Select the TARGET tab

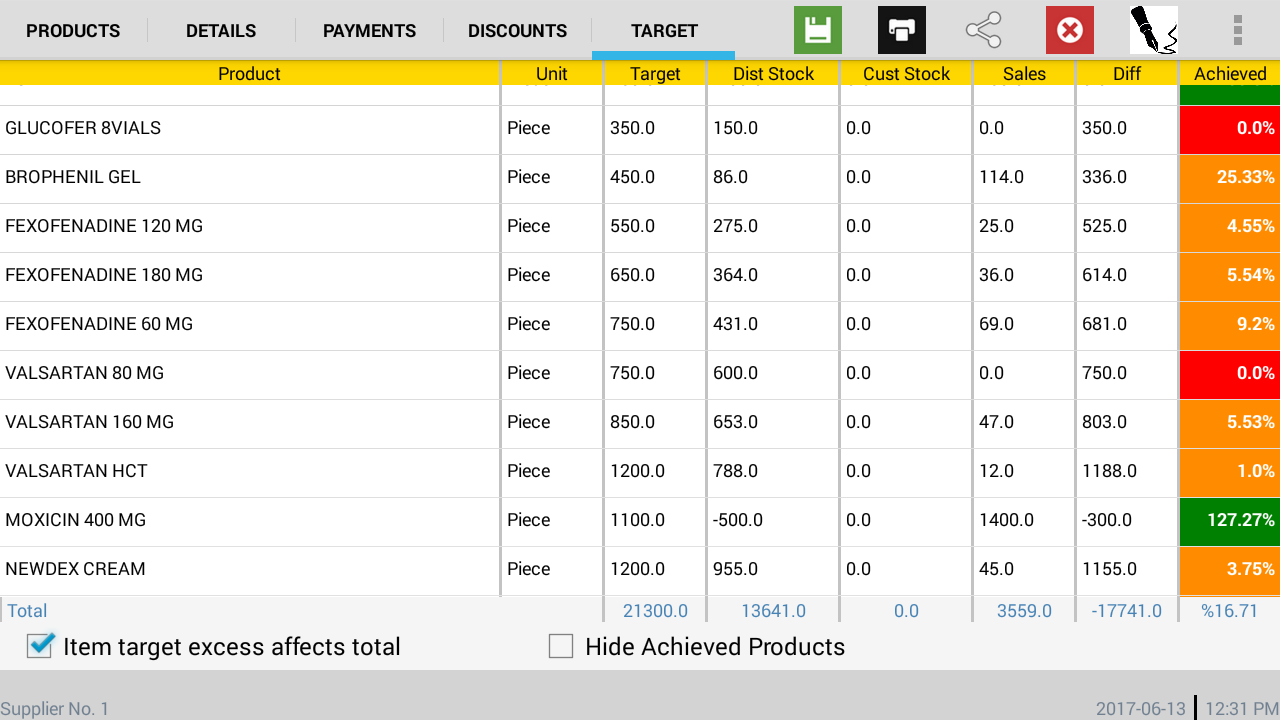(664, 31)
